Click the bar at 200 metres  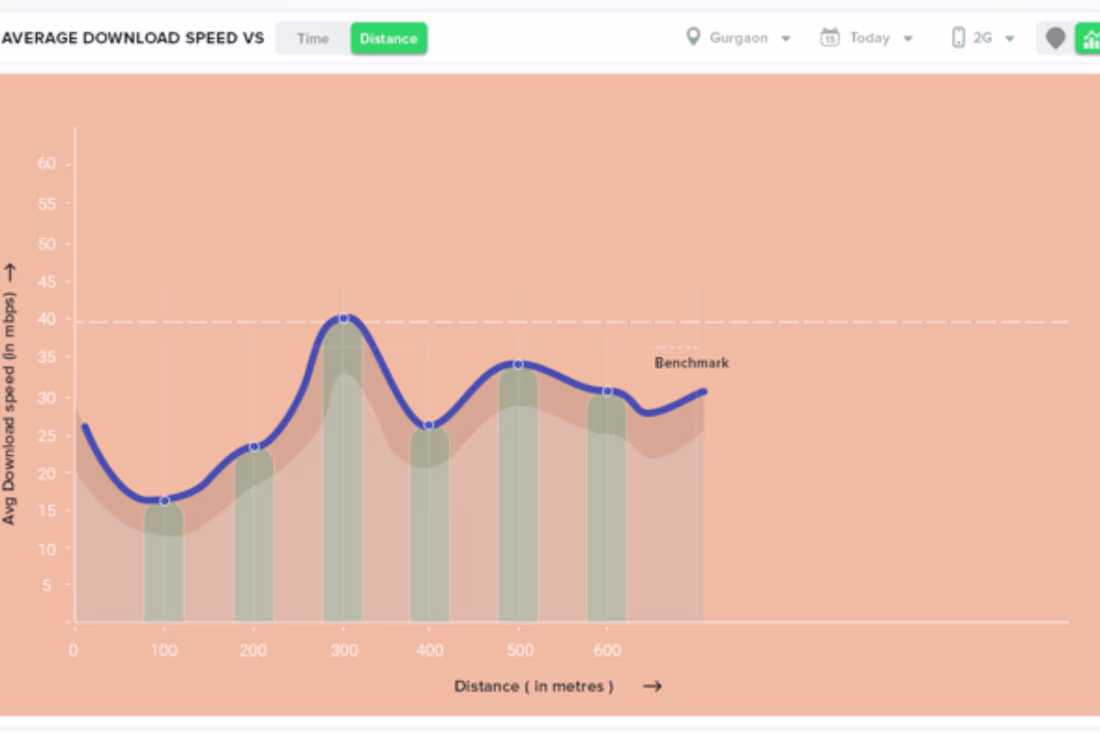[254, 540]
